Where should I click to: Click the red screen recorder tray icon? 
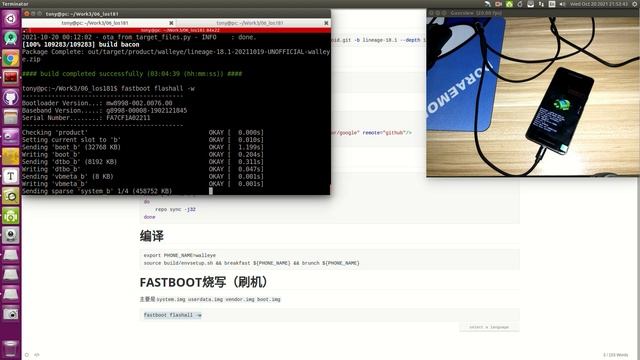[x=498, y=4]
